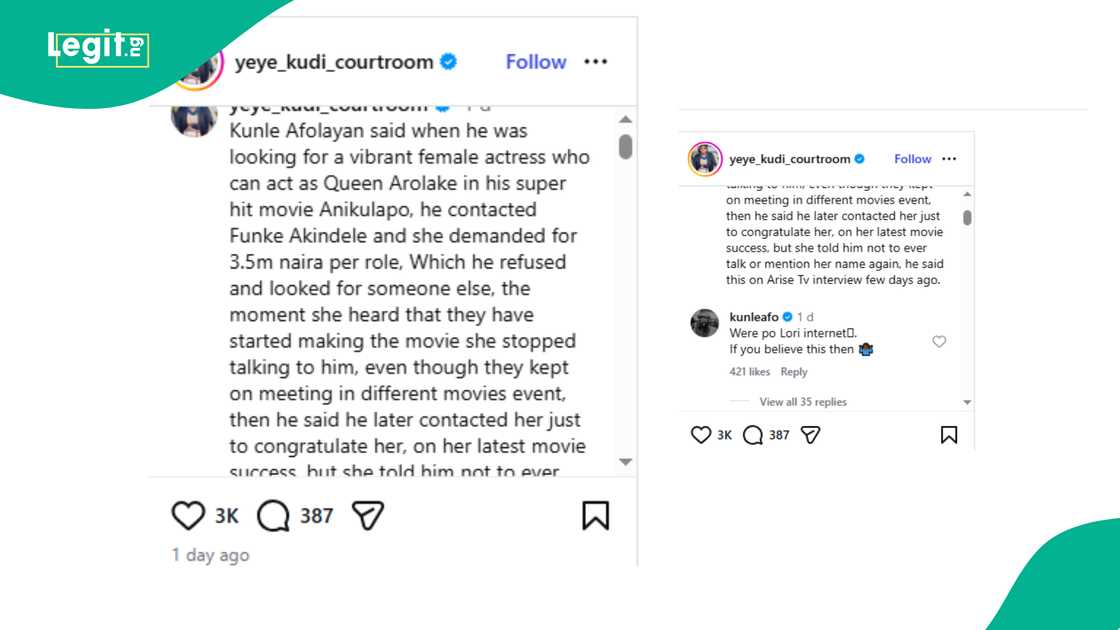Open the three-dot options menu on left post
Viewport: 1120px width, 630px height.
tap(595, 61)
